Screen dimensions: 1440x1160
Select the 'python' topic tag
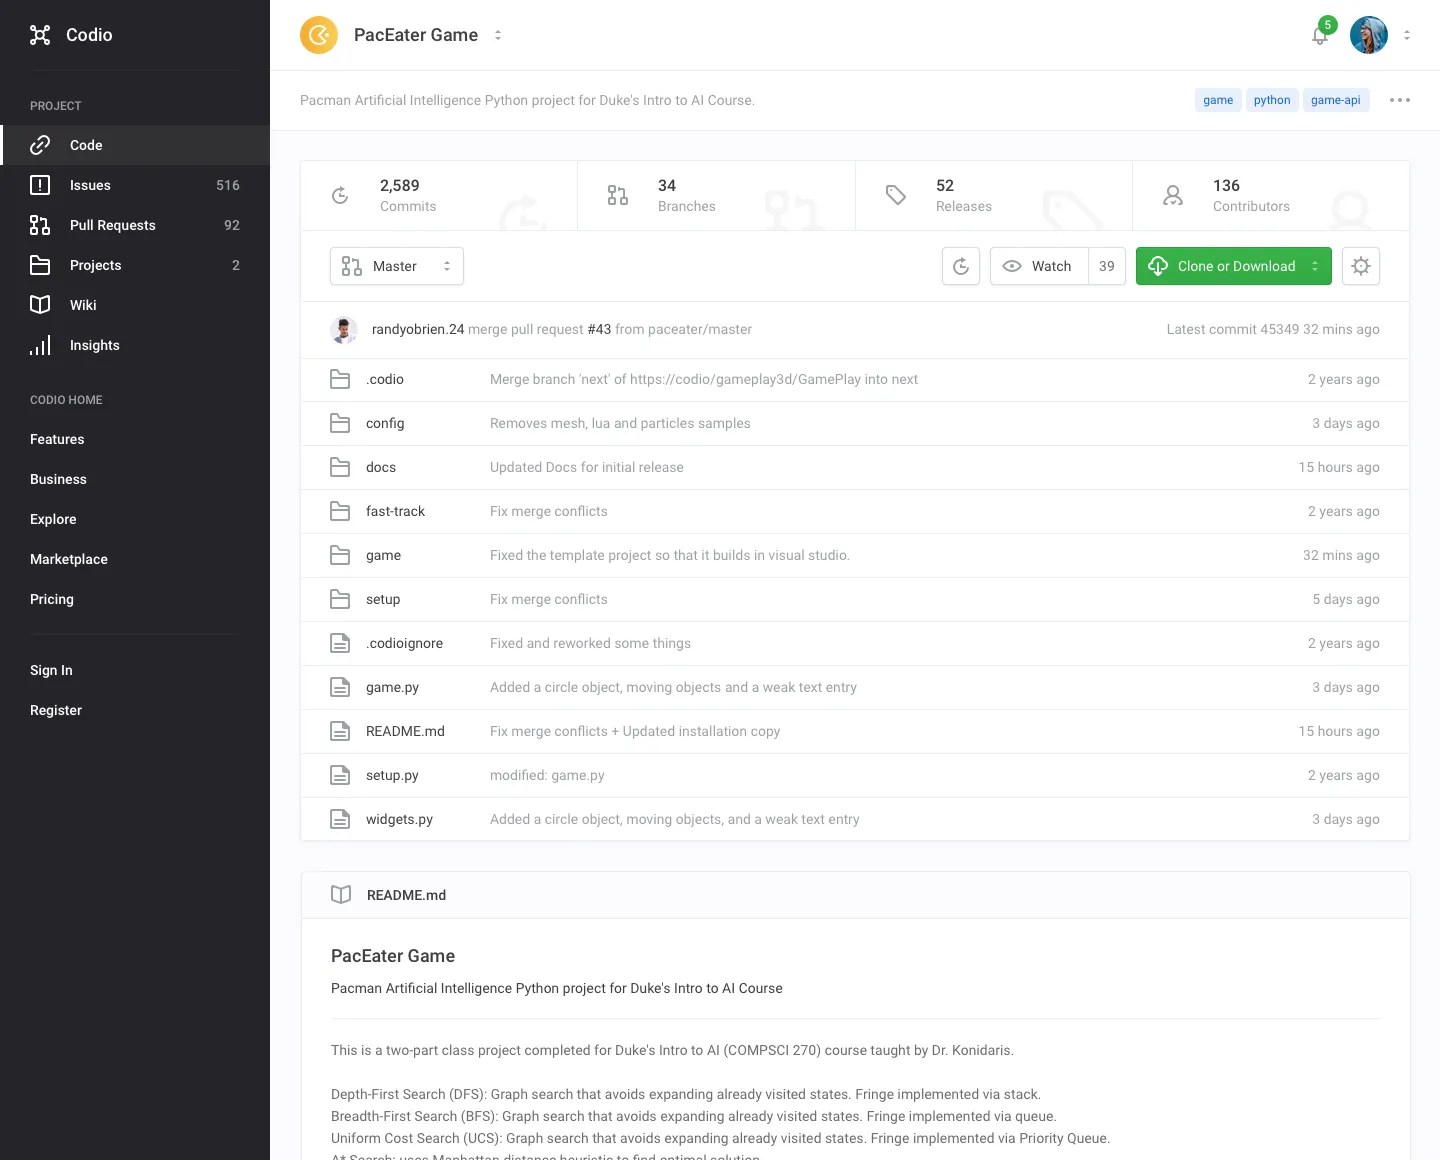click(1272, 100)
